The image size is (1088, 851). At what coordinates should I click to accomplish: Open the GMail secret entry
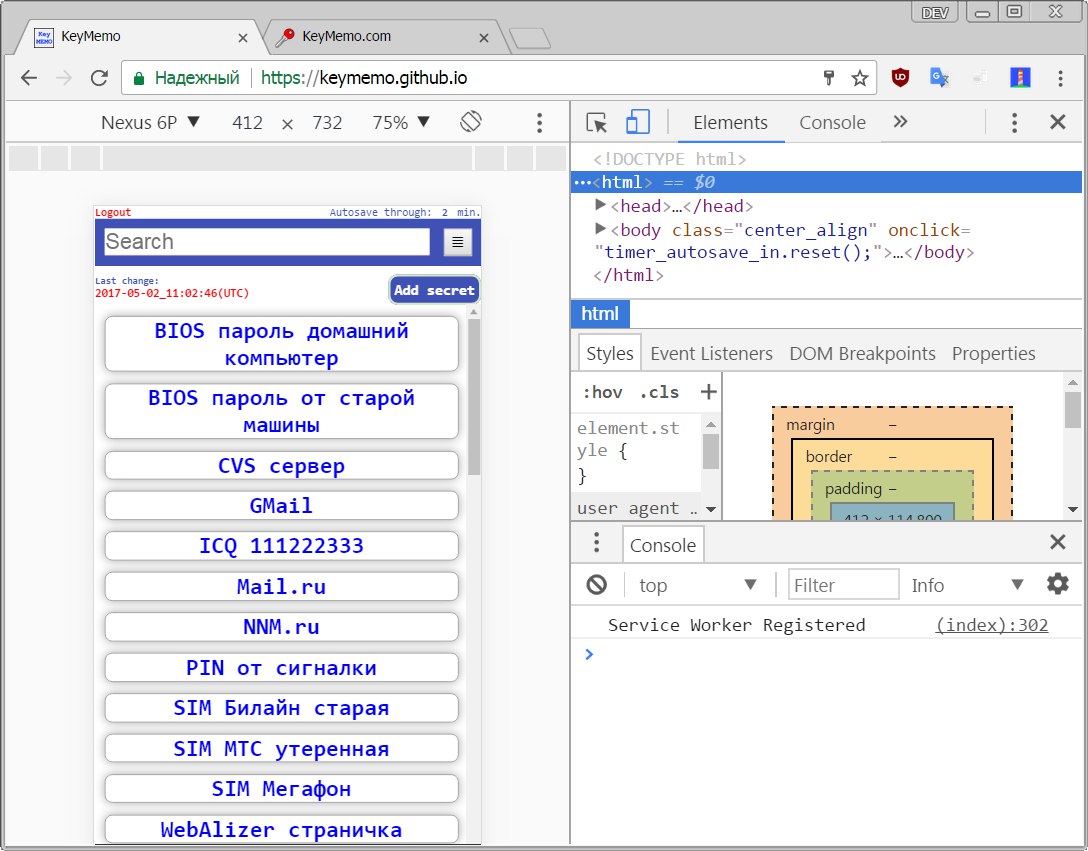(x=281, y=505)
